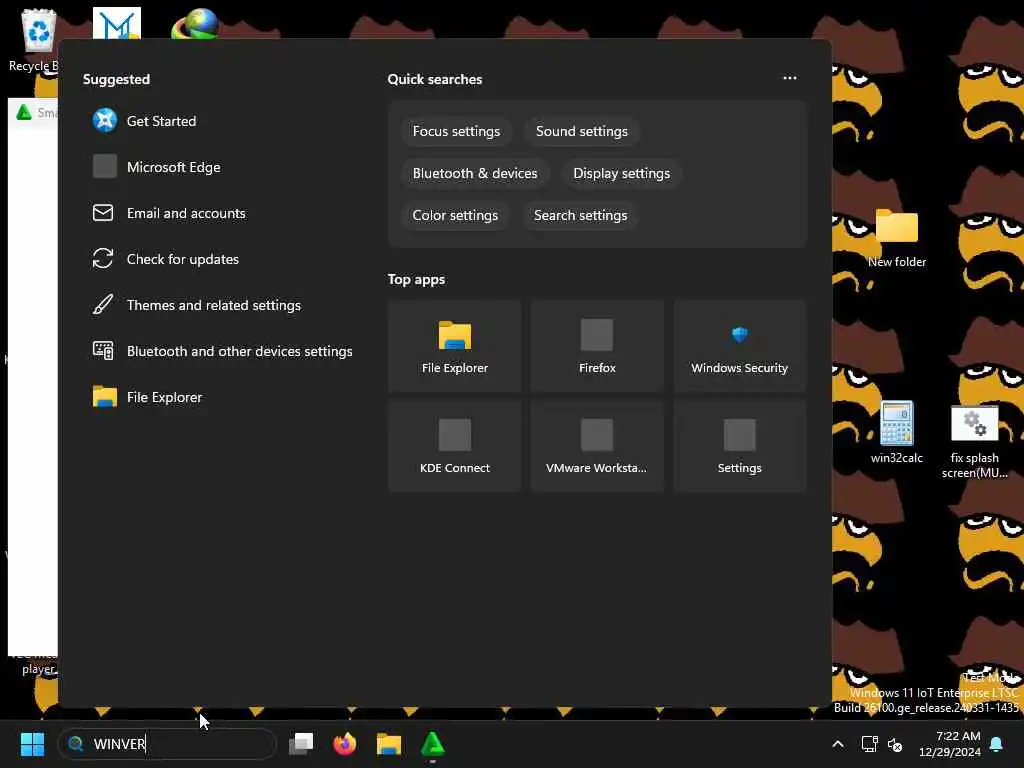
Task: Launch VMware Workstation tile
Action: coord(597,446)
